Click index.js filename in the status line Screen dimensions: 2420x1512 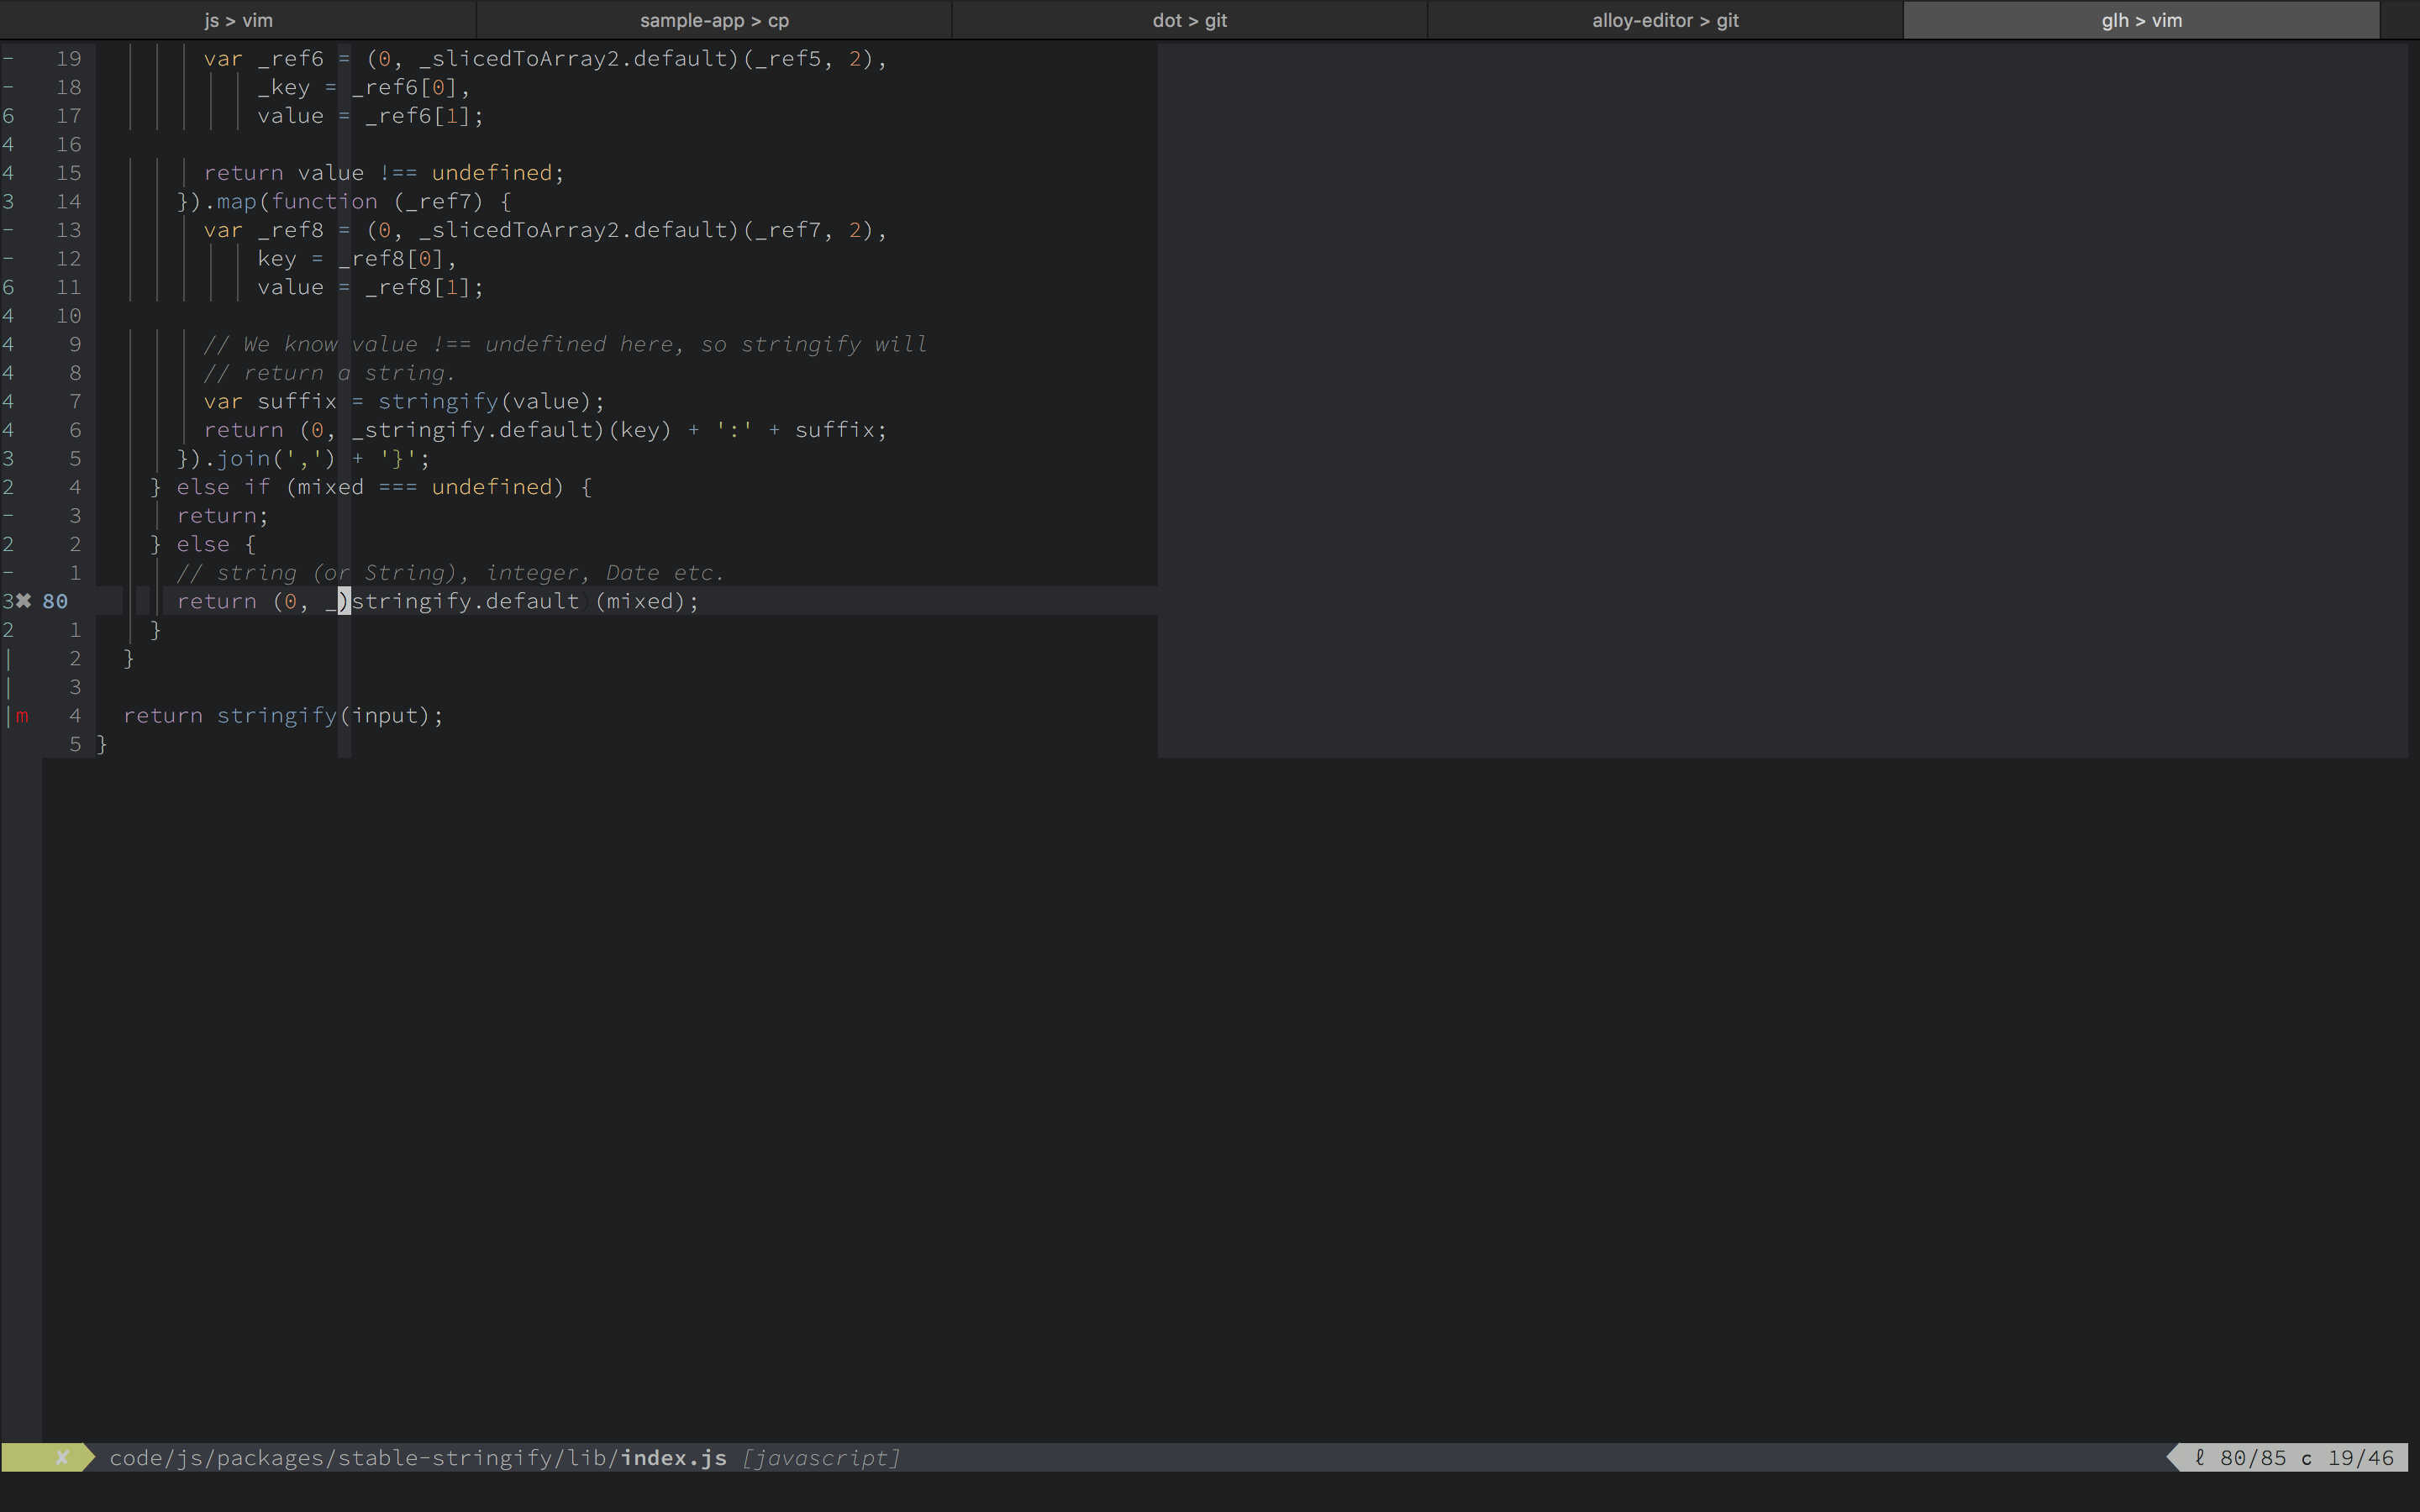(673, 1458)
